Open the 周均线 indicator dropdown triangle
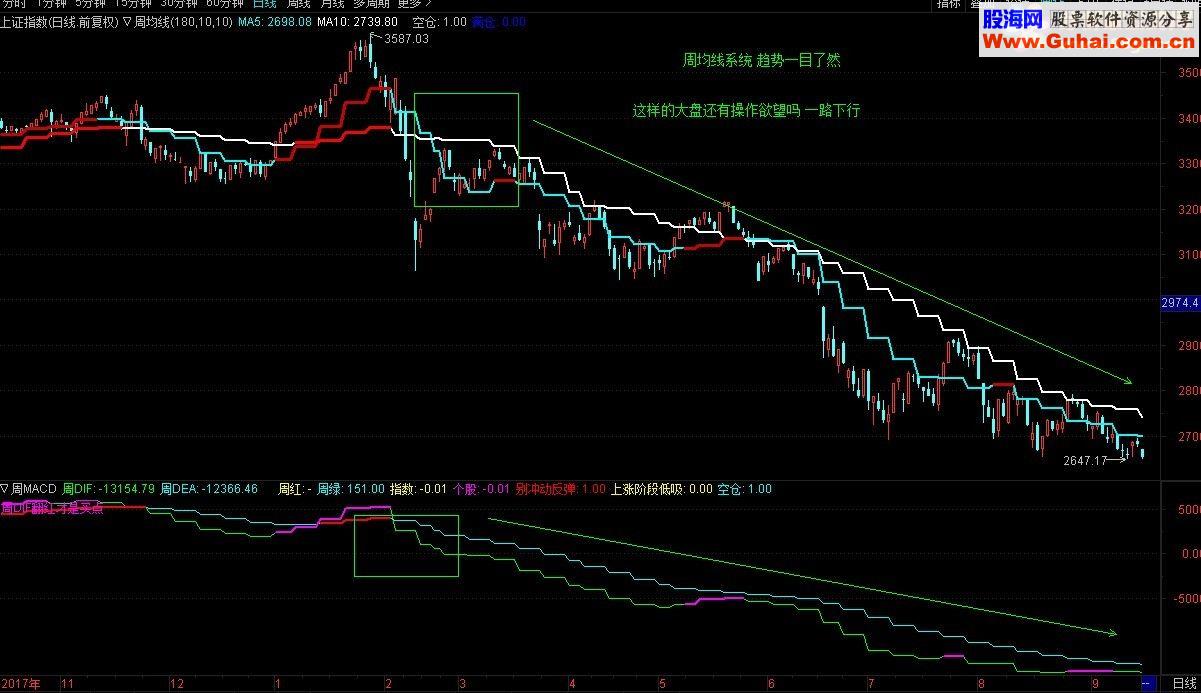Image resolution: width=1201 pixels, height=693 pixels. tap(127, 21)
